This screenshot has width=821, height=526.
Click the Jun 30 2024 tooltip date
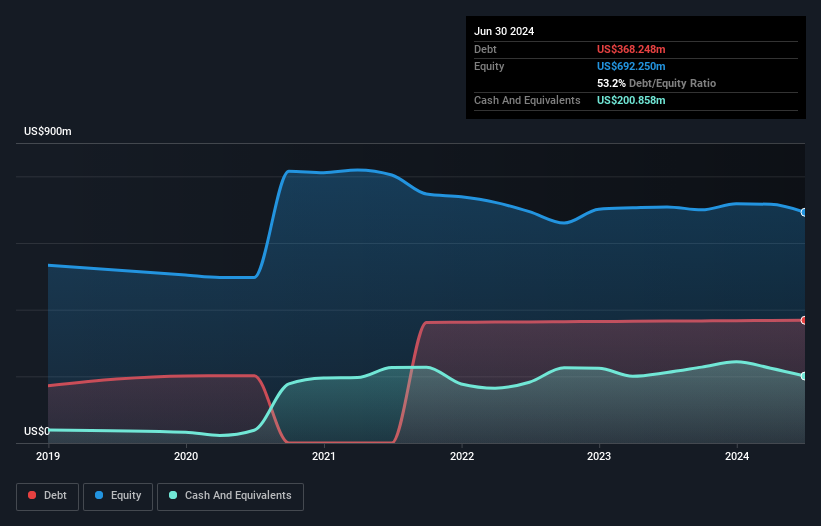[x=504, y=31]
